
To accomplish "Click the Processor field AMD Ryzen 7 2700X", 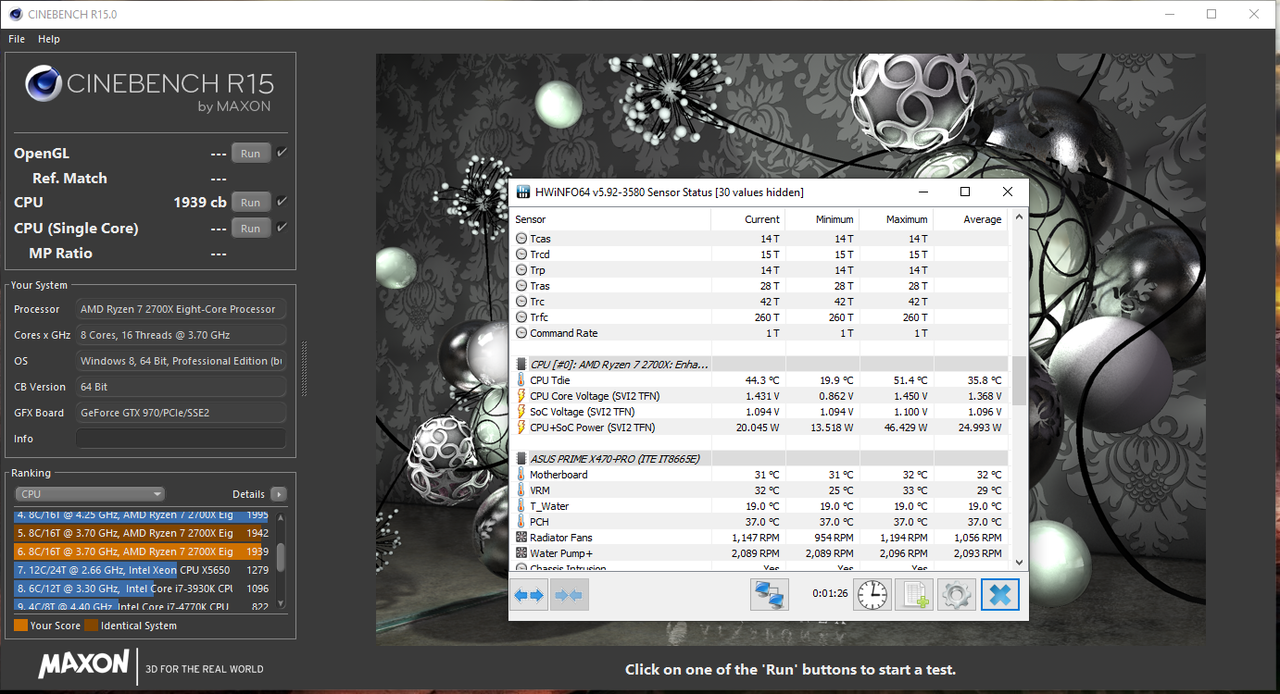I will tap(181, 309).
